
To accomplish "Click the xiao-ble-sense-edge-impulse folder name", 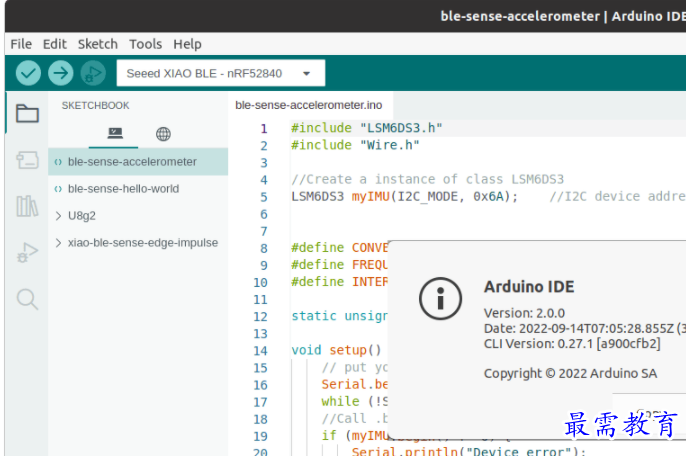I will [x=143, y=243].
